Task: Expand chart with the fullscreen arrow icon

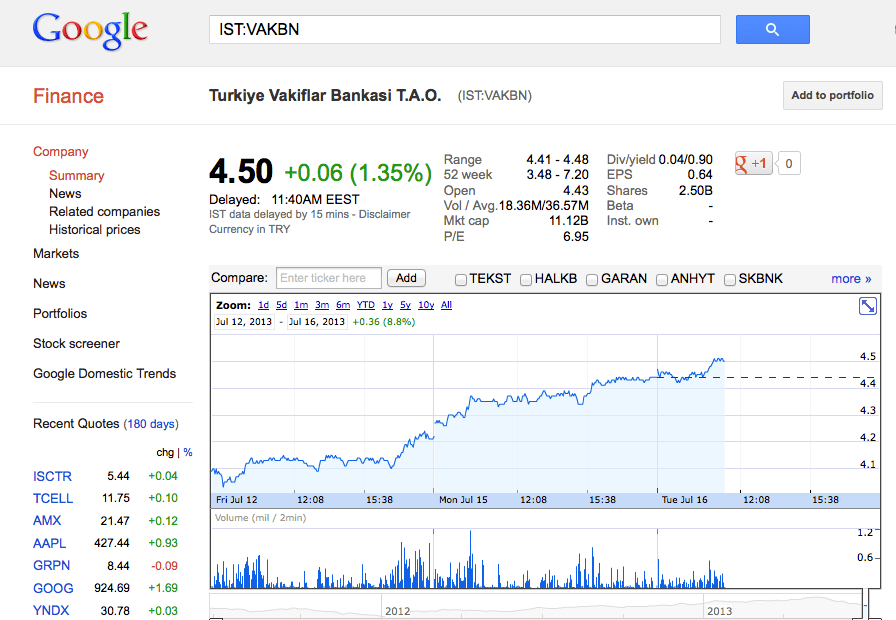Action: click(867, 306)
